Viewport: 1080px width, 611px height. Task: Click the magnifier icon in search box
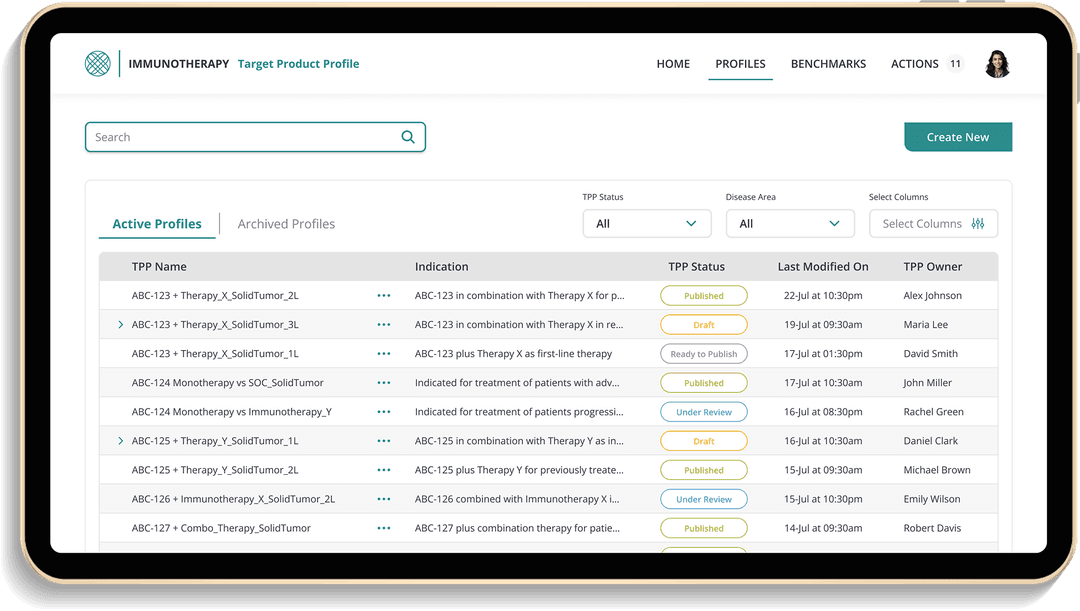[408, 138]
